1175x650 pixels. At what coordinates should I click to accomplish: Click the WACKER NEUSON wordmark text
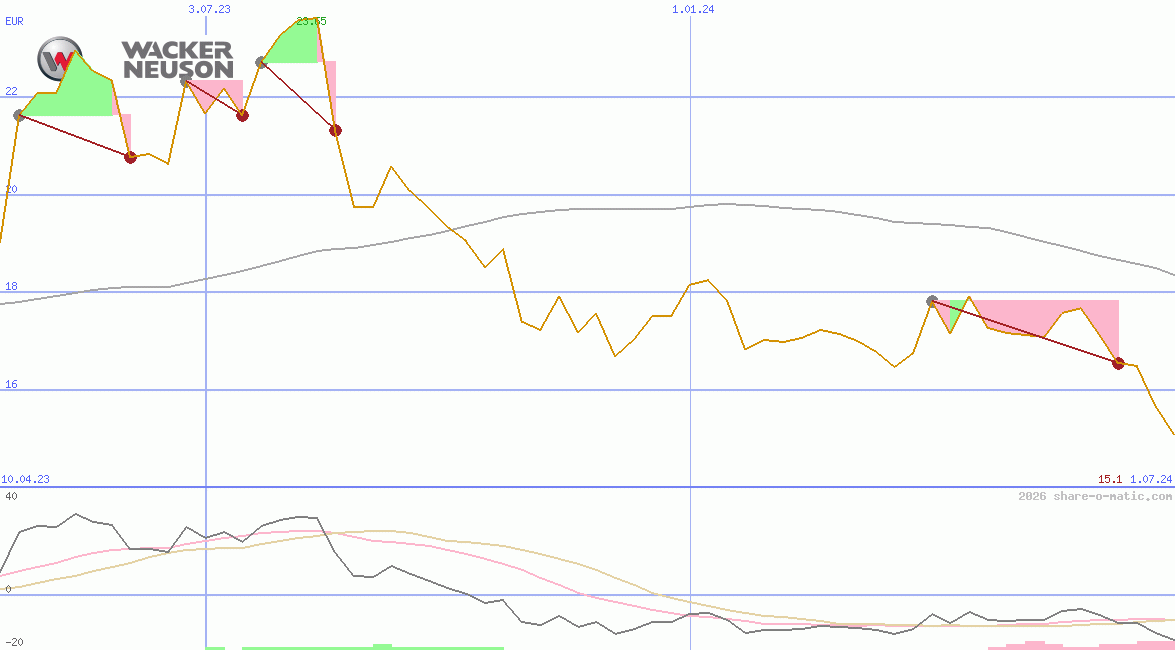pos(177,60)
